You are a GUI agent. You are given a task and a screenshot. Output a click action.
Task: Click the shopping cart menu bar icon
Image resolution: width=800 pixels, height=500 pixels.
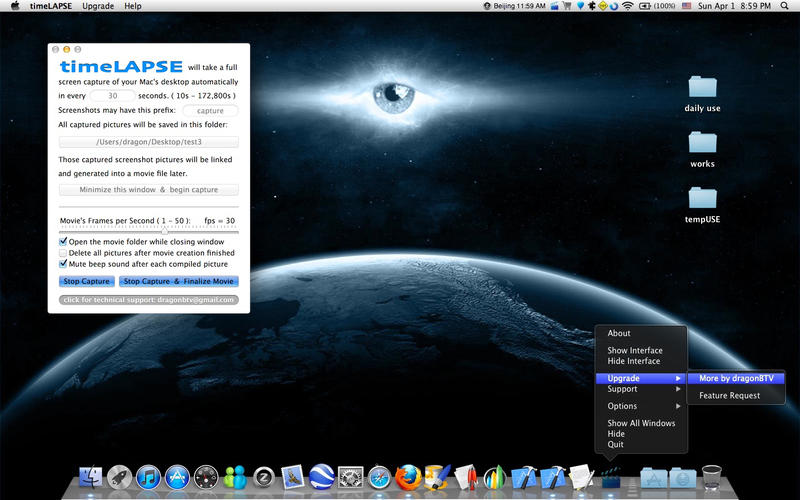tap(567, 6)
